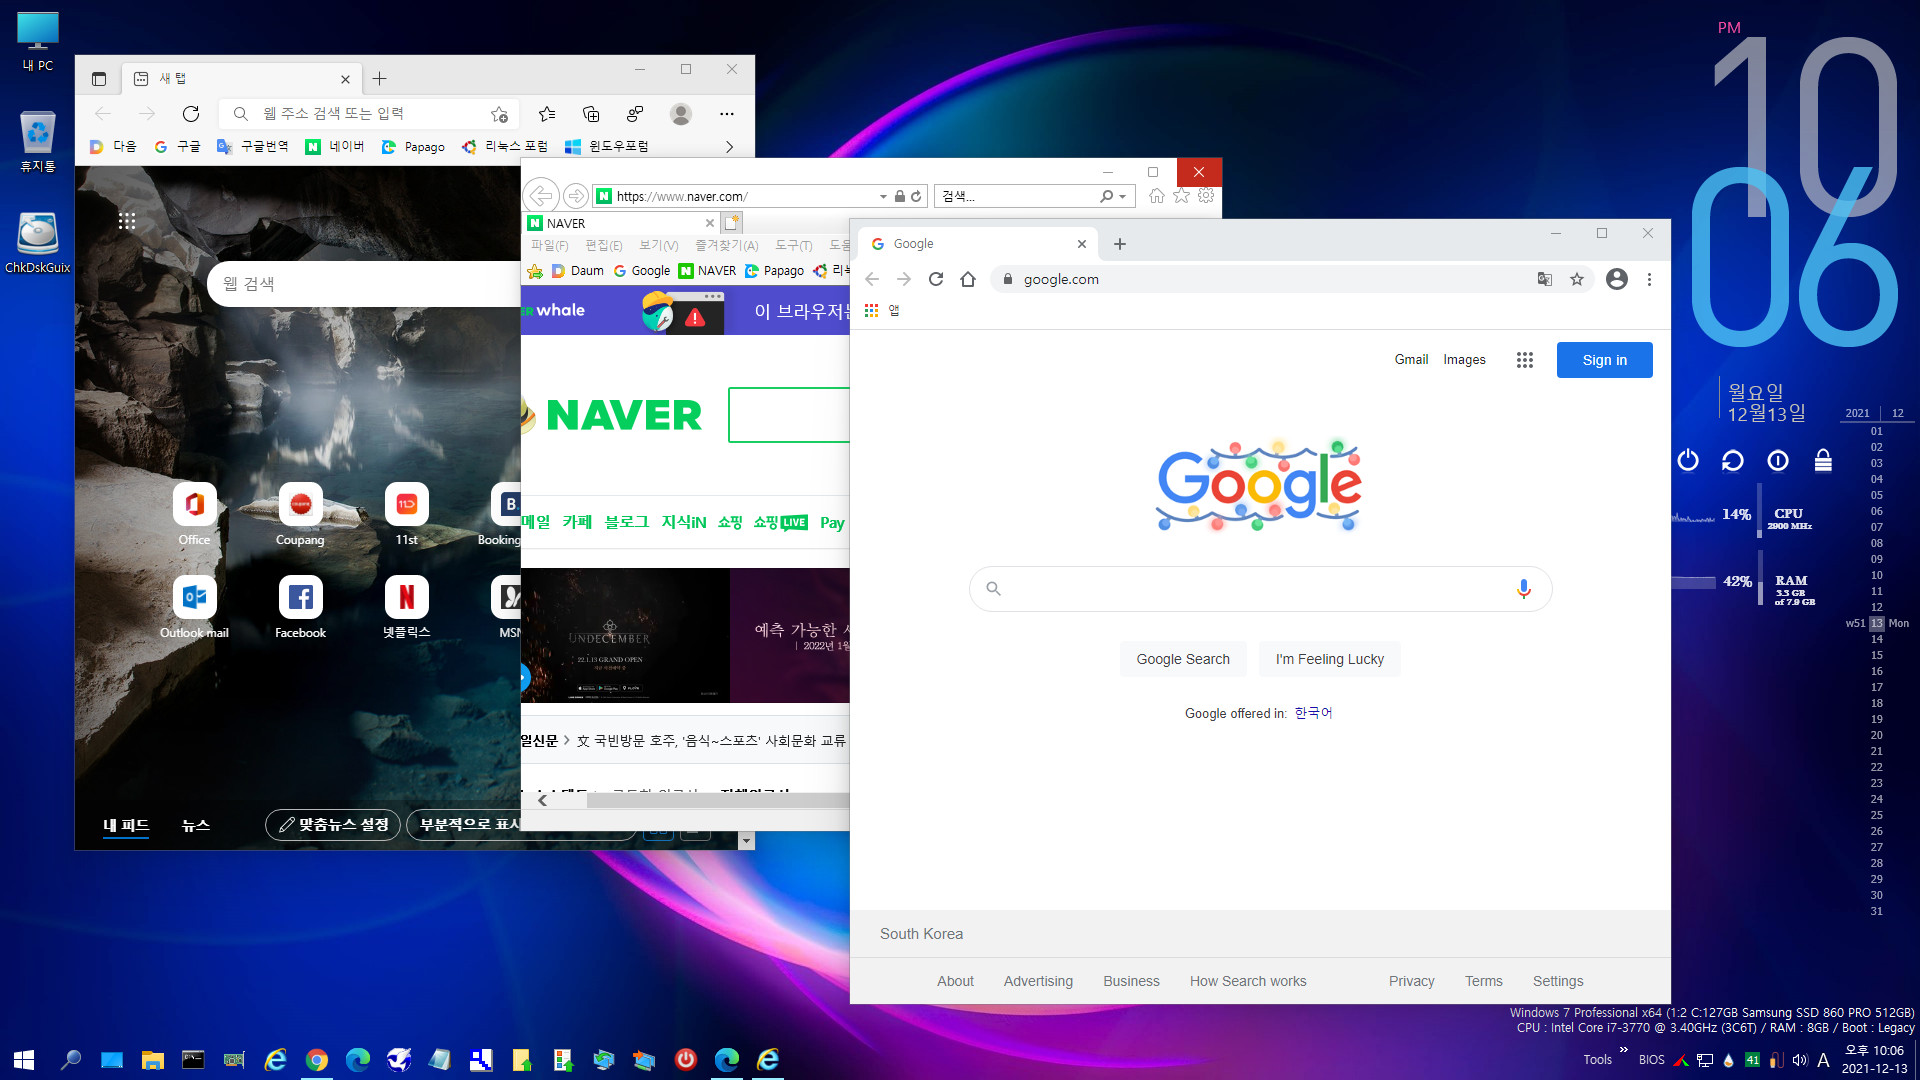This screenshot has width=1920, height=1080.
Task: Open the Chrome translate page icon
Action: coord(1545,279)
